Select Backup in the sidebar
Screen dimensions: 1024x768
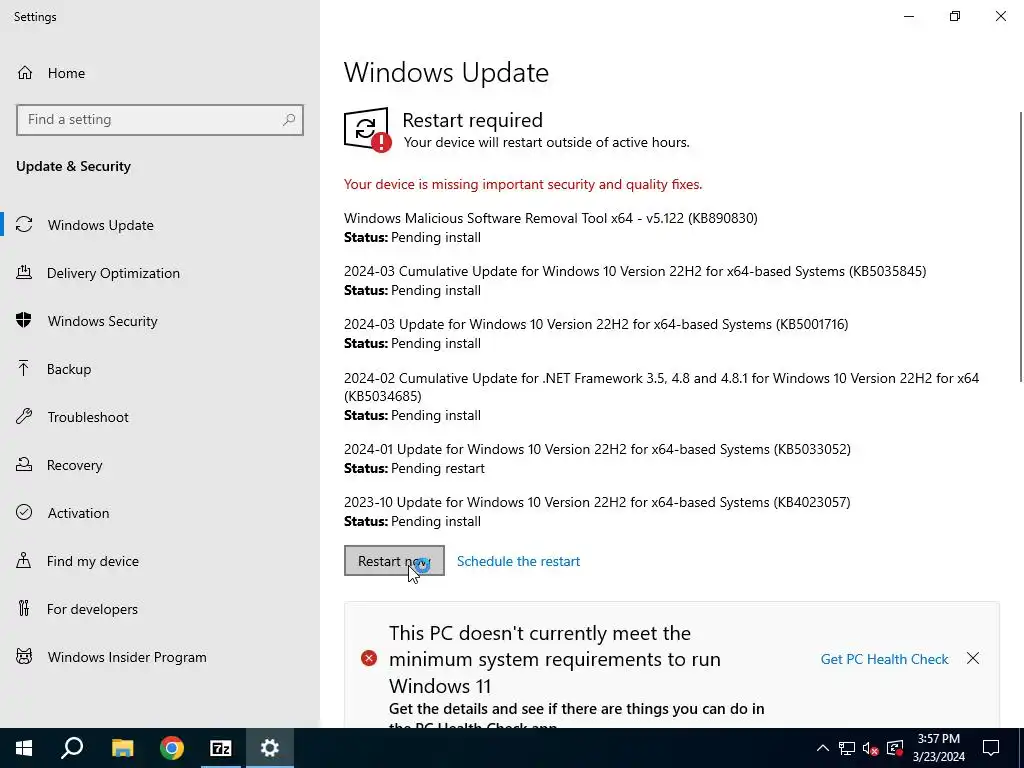[x=160, y=369]
